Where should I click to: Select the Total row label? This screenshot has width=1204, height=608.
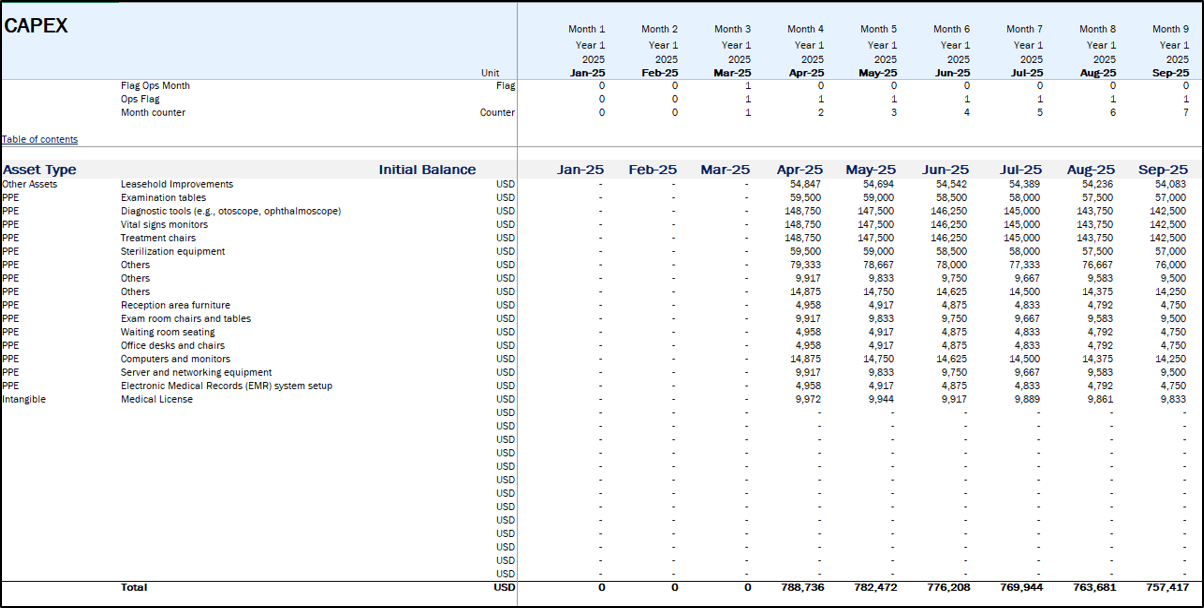(x=134, y=587)
